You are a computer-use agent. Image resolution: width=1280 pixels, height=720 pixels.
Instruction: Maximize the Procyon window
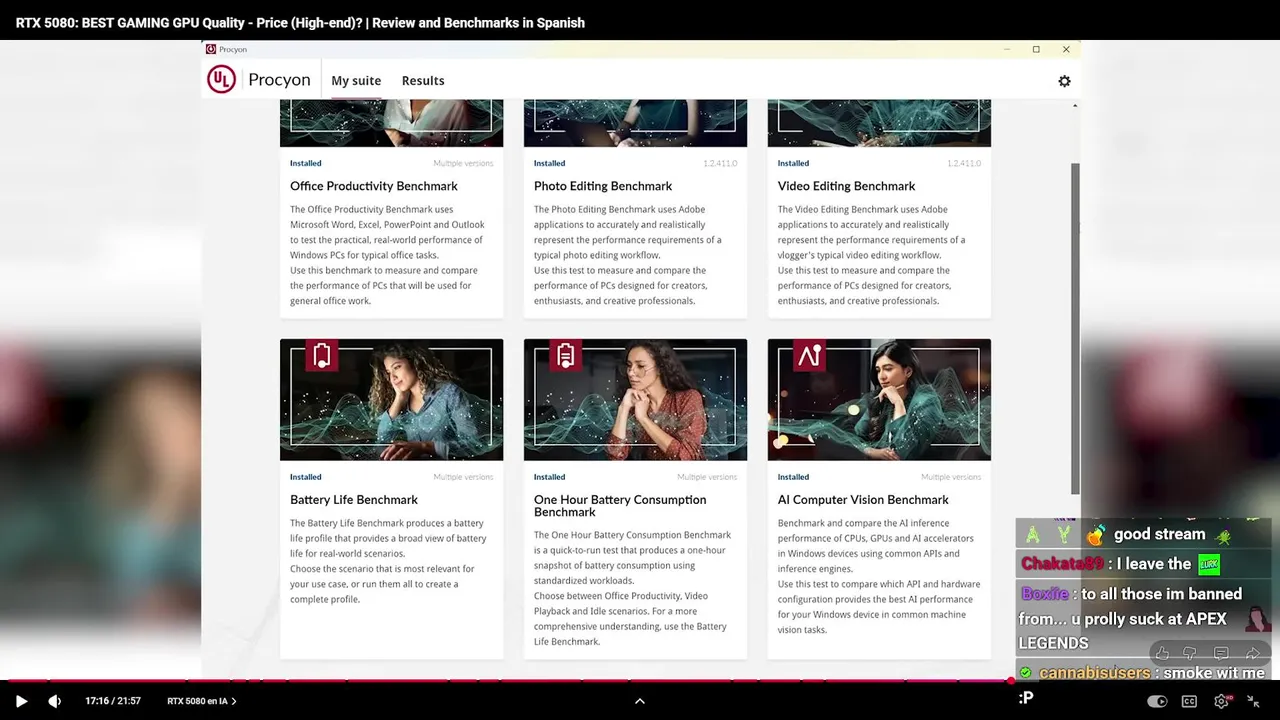(1036, 49)
